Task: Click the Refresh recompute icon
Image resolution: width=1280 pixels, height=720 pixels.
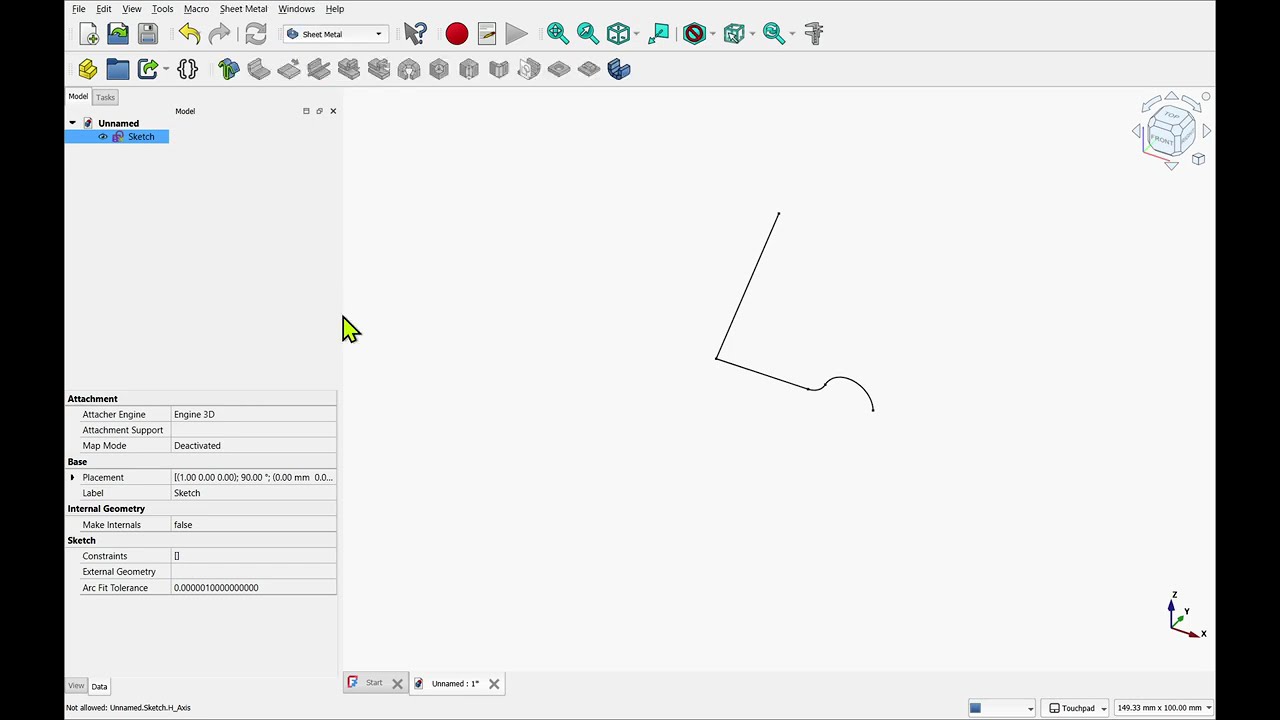Action: [256, 34]
